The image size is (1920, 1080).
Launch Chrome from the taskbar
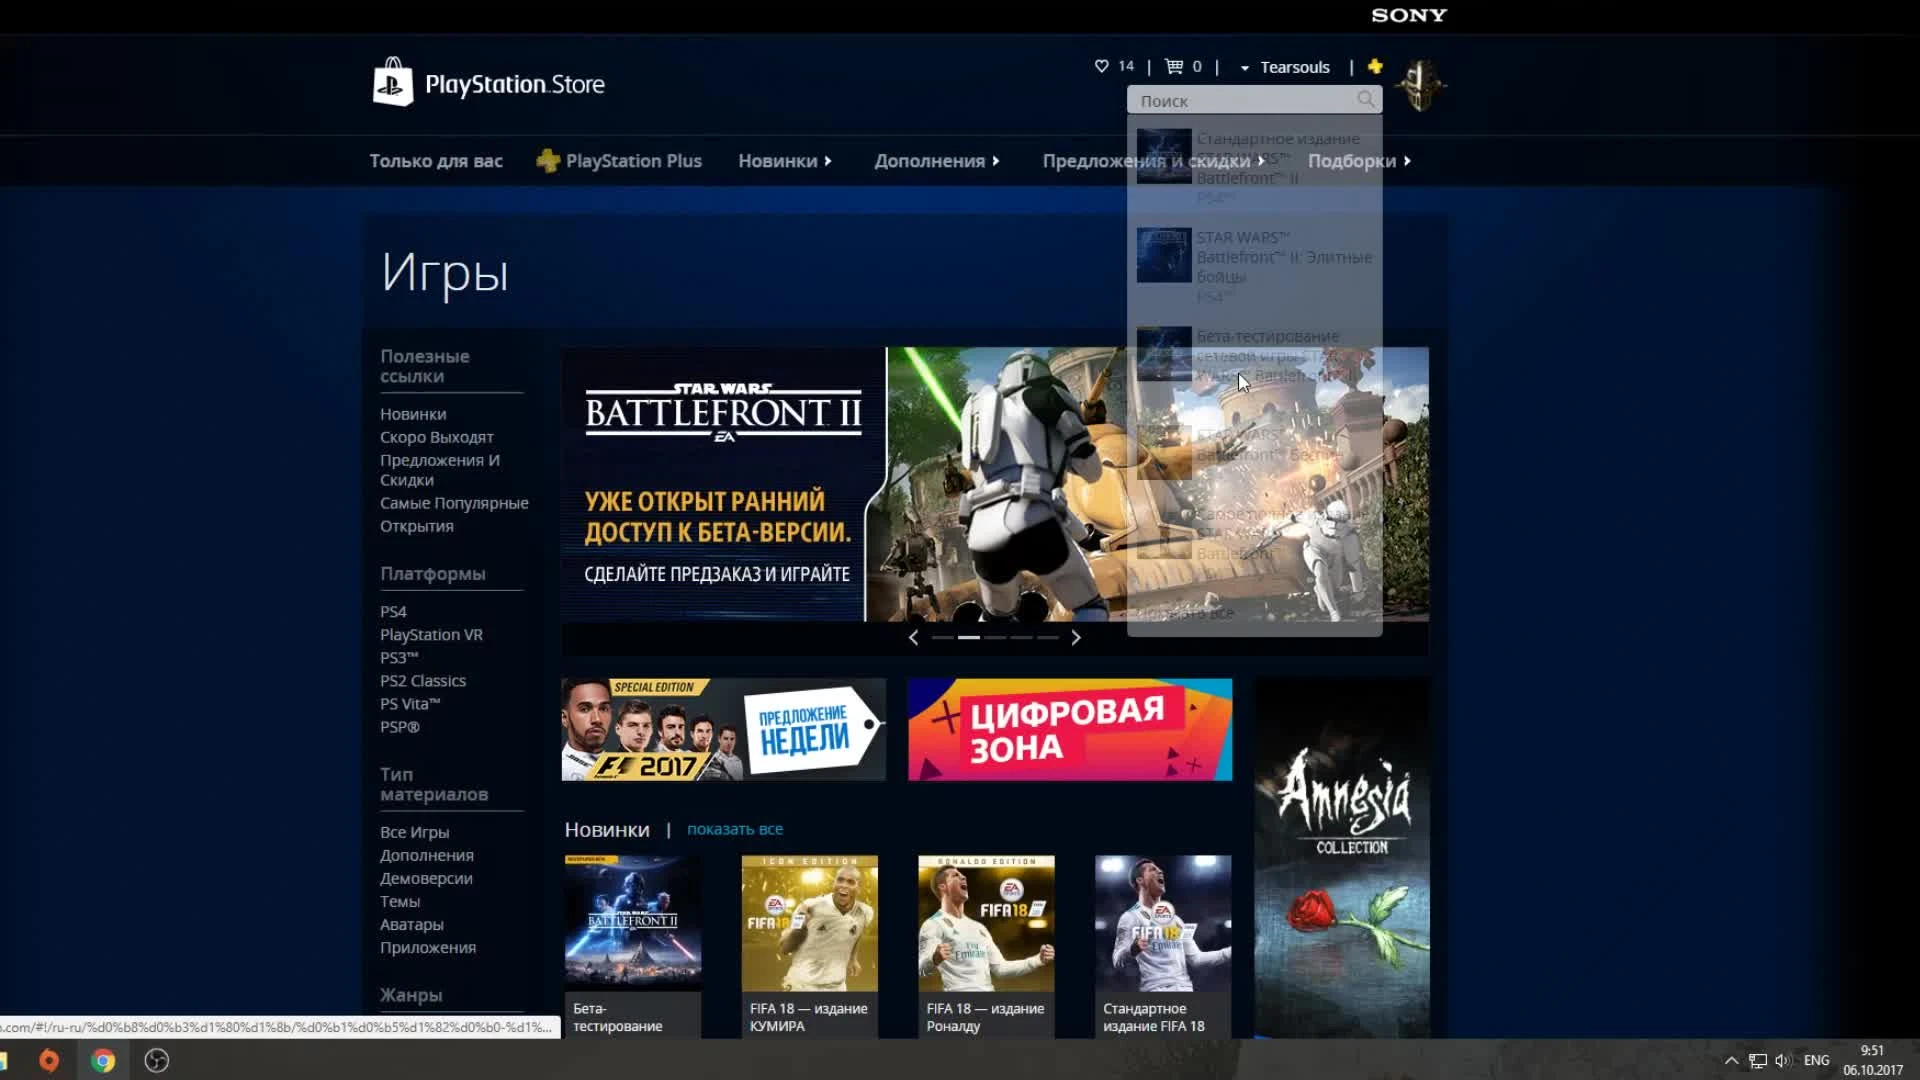click(x=103, y=1059)
